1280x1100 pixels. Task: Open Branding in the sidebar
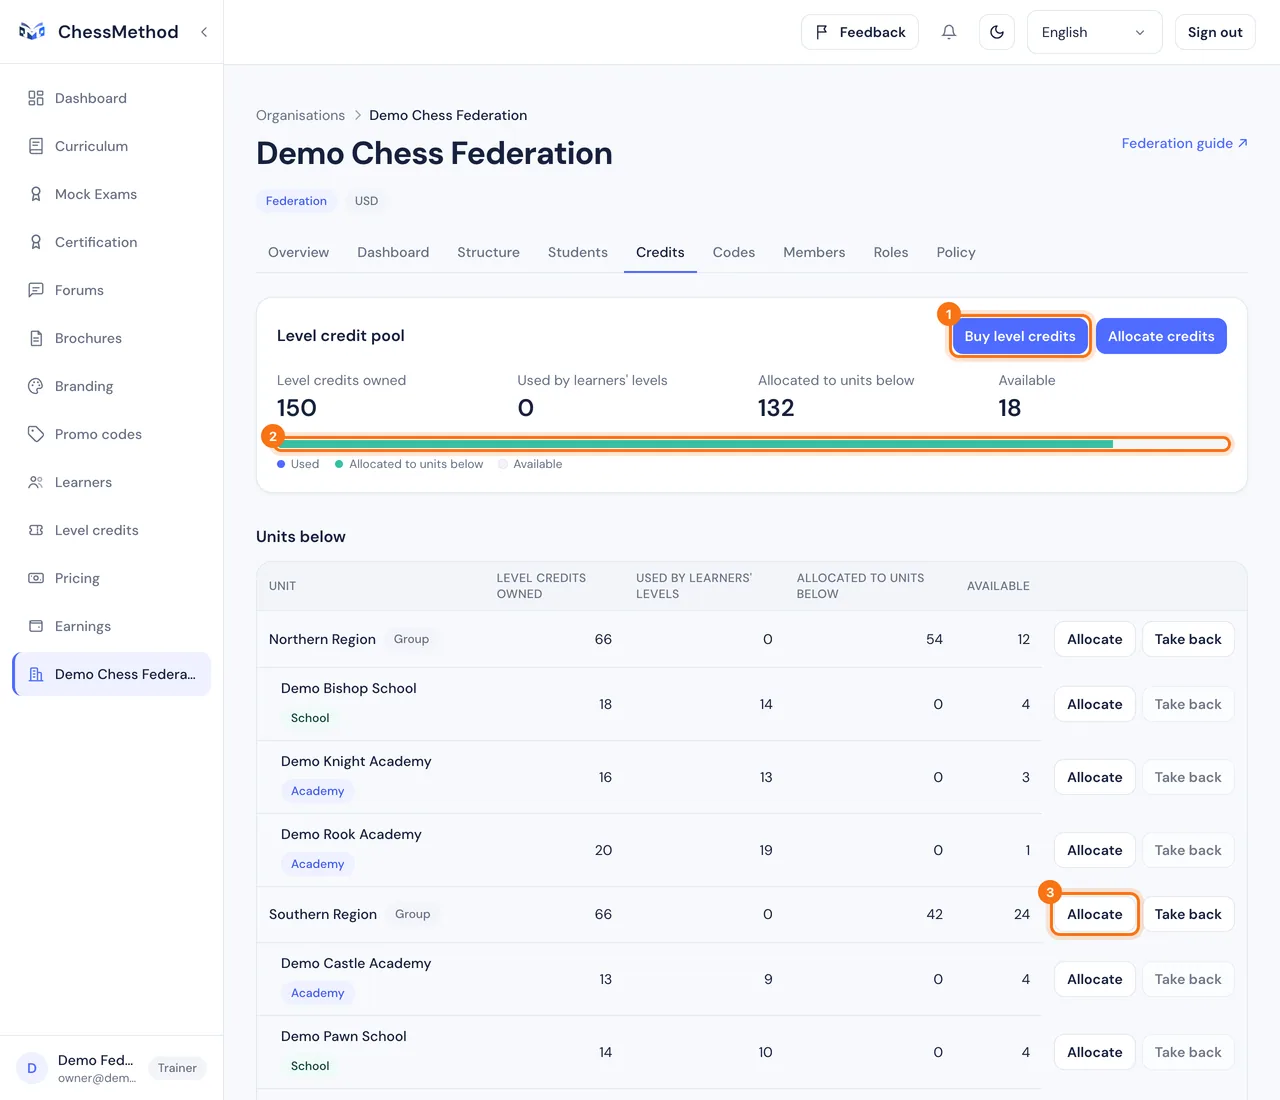(111, 386)
